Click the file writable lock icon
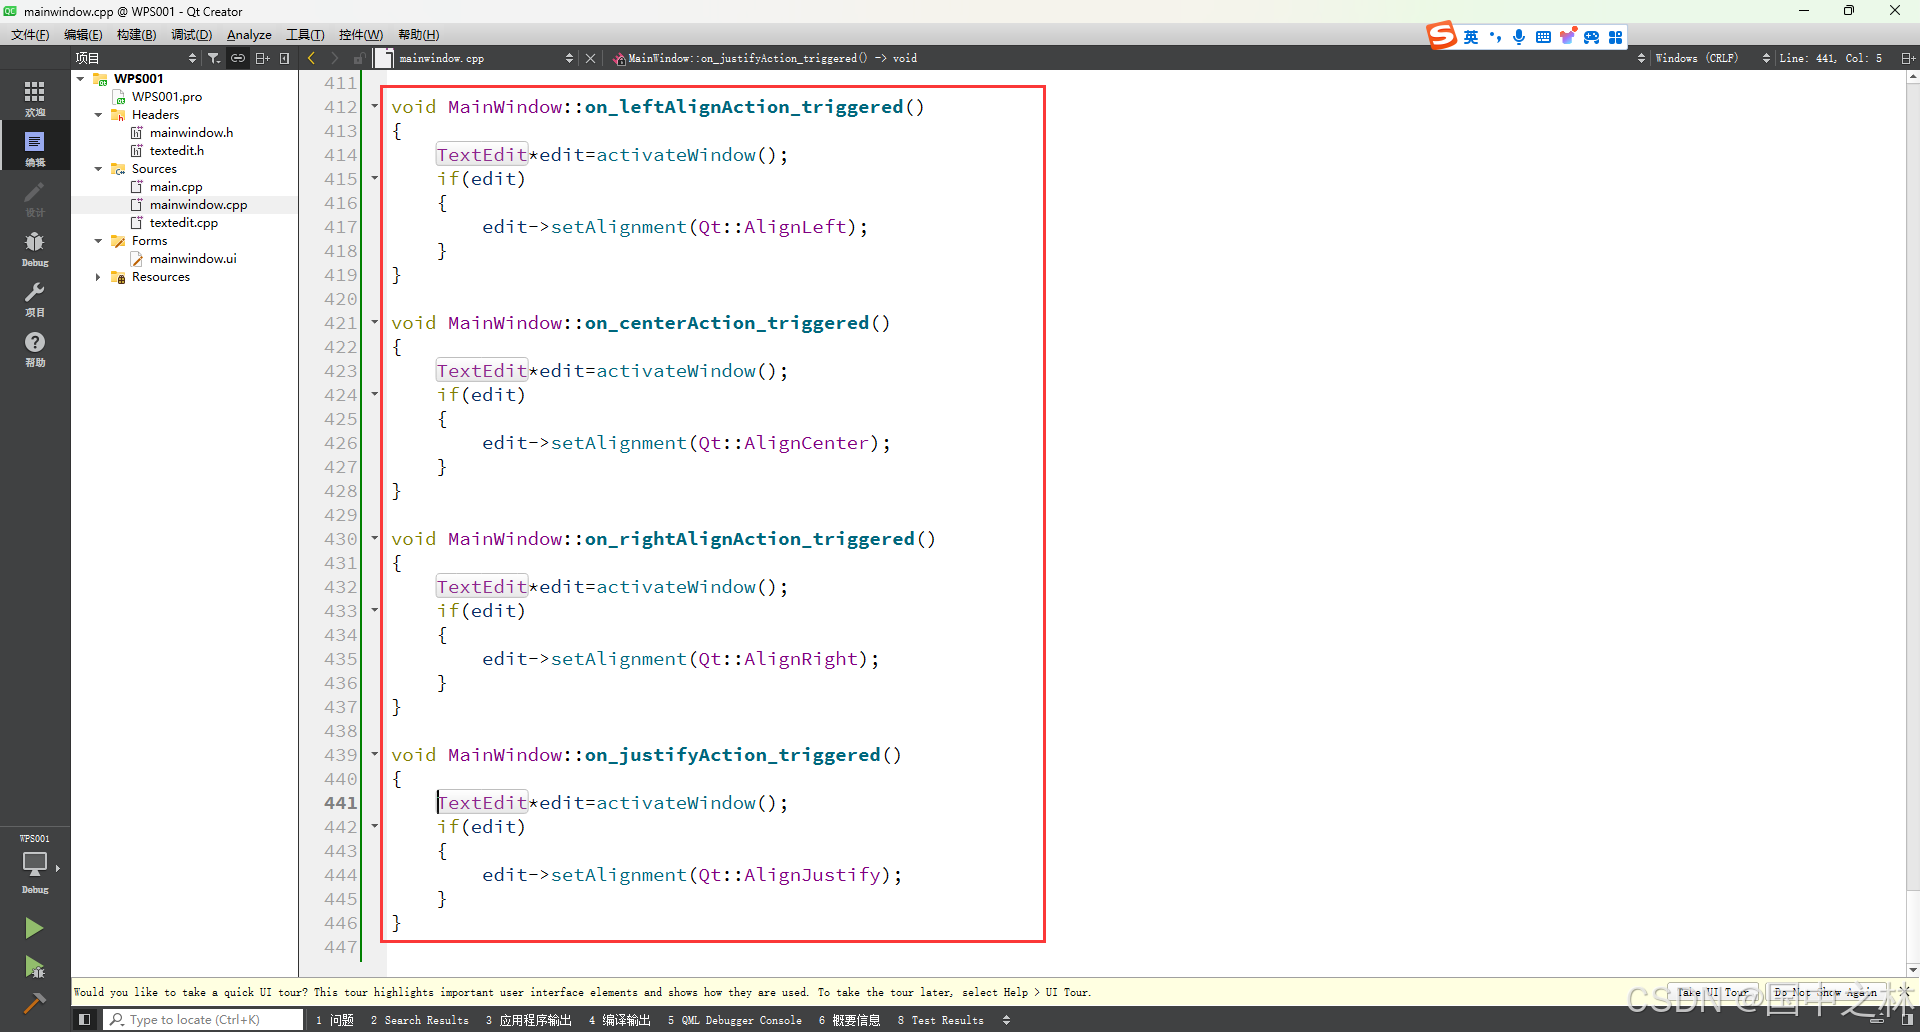 [358, 58]
